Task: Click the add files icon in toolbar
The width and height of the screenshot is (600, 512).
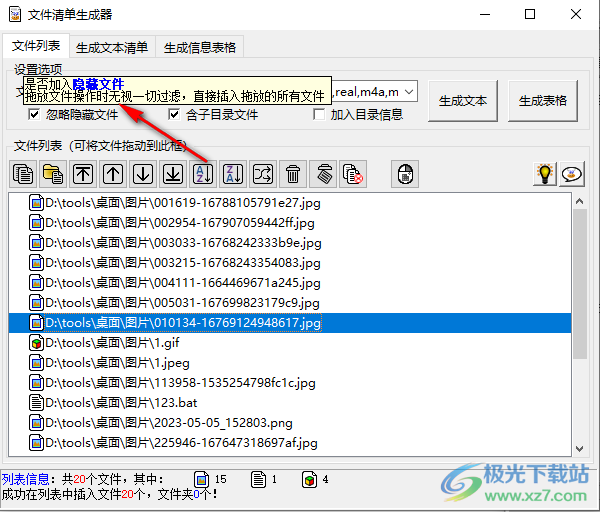Action: coord(23,174)
